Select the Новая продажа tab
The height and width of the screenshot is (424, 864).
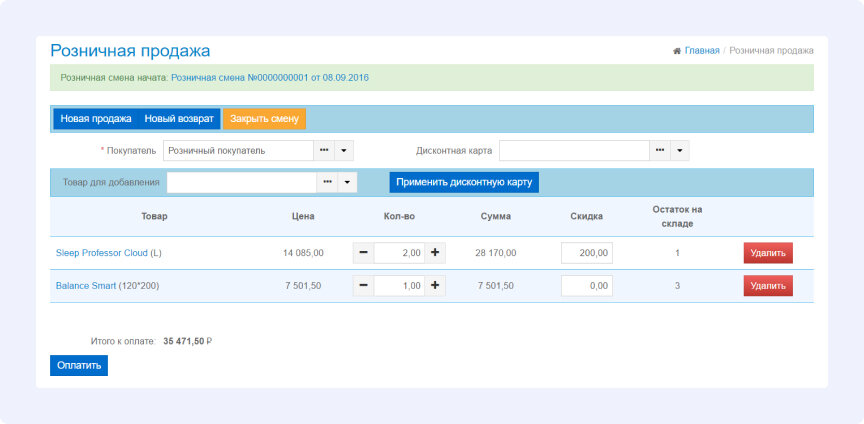click(96, 119)
